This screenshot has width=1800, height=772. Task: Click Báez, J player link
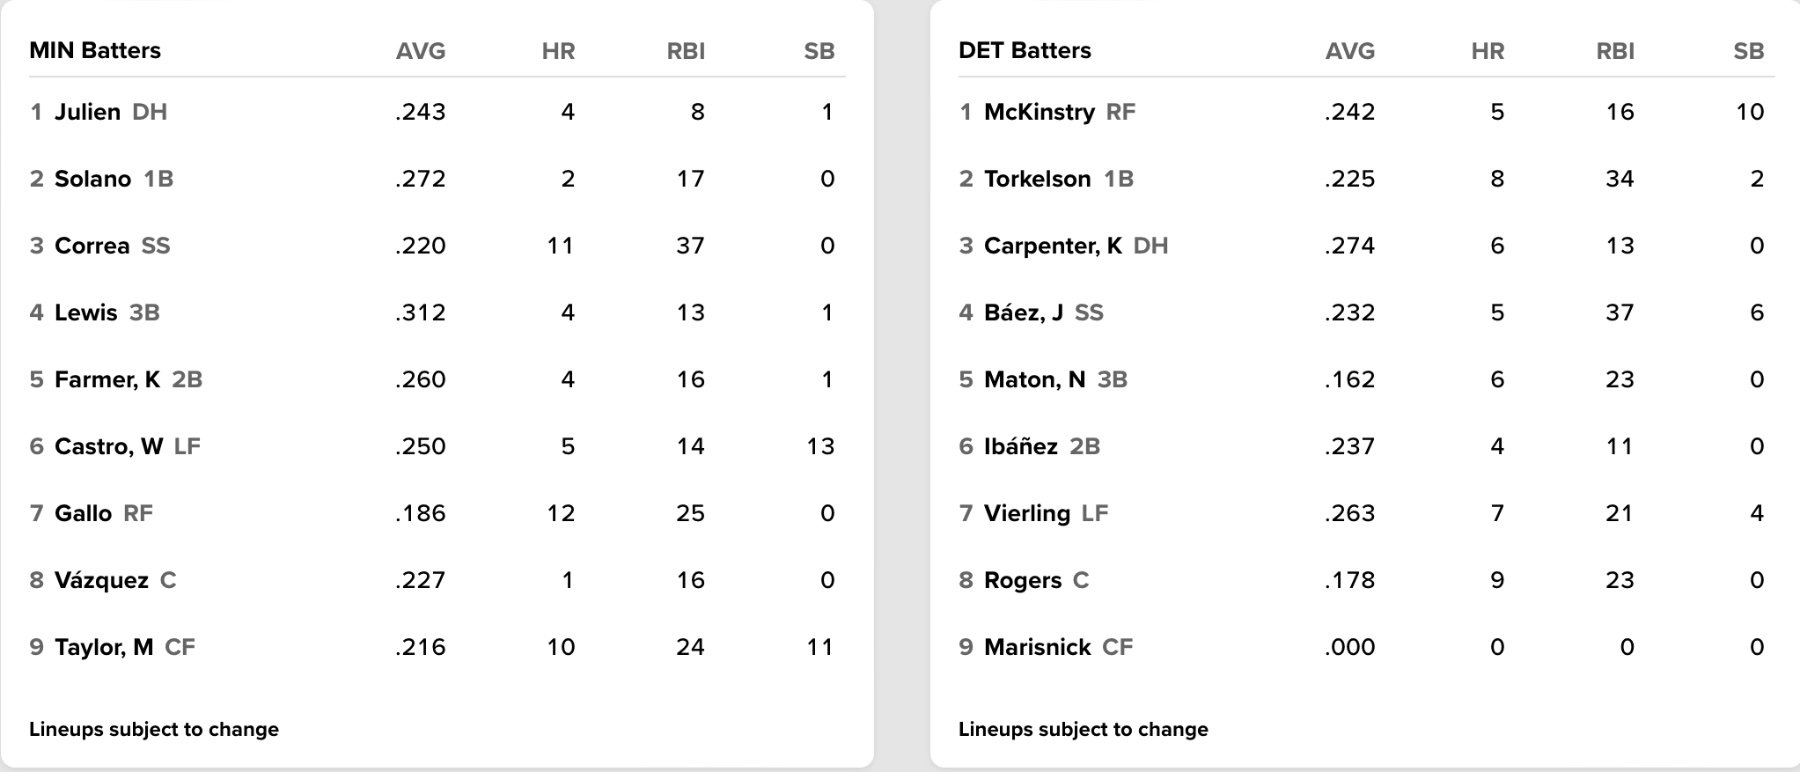click(x=1023, y=313)
